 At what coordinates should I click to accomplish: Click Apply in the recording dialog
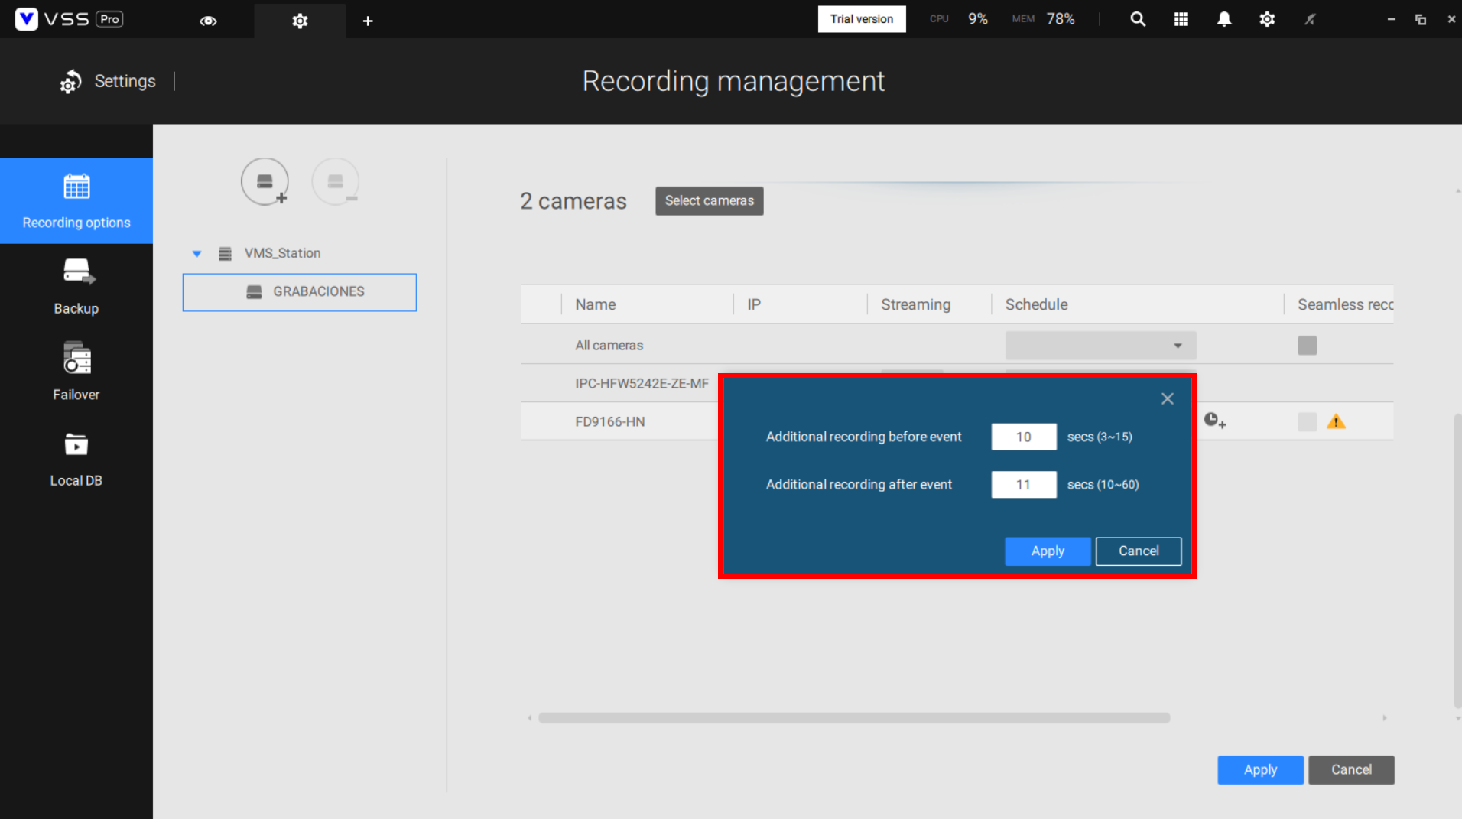[x=1048, y=551]
